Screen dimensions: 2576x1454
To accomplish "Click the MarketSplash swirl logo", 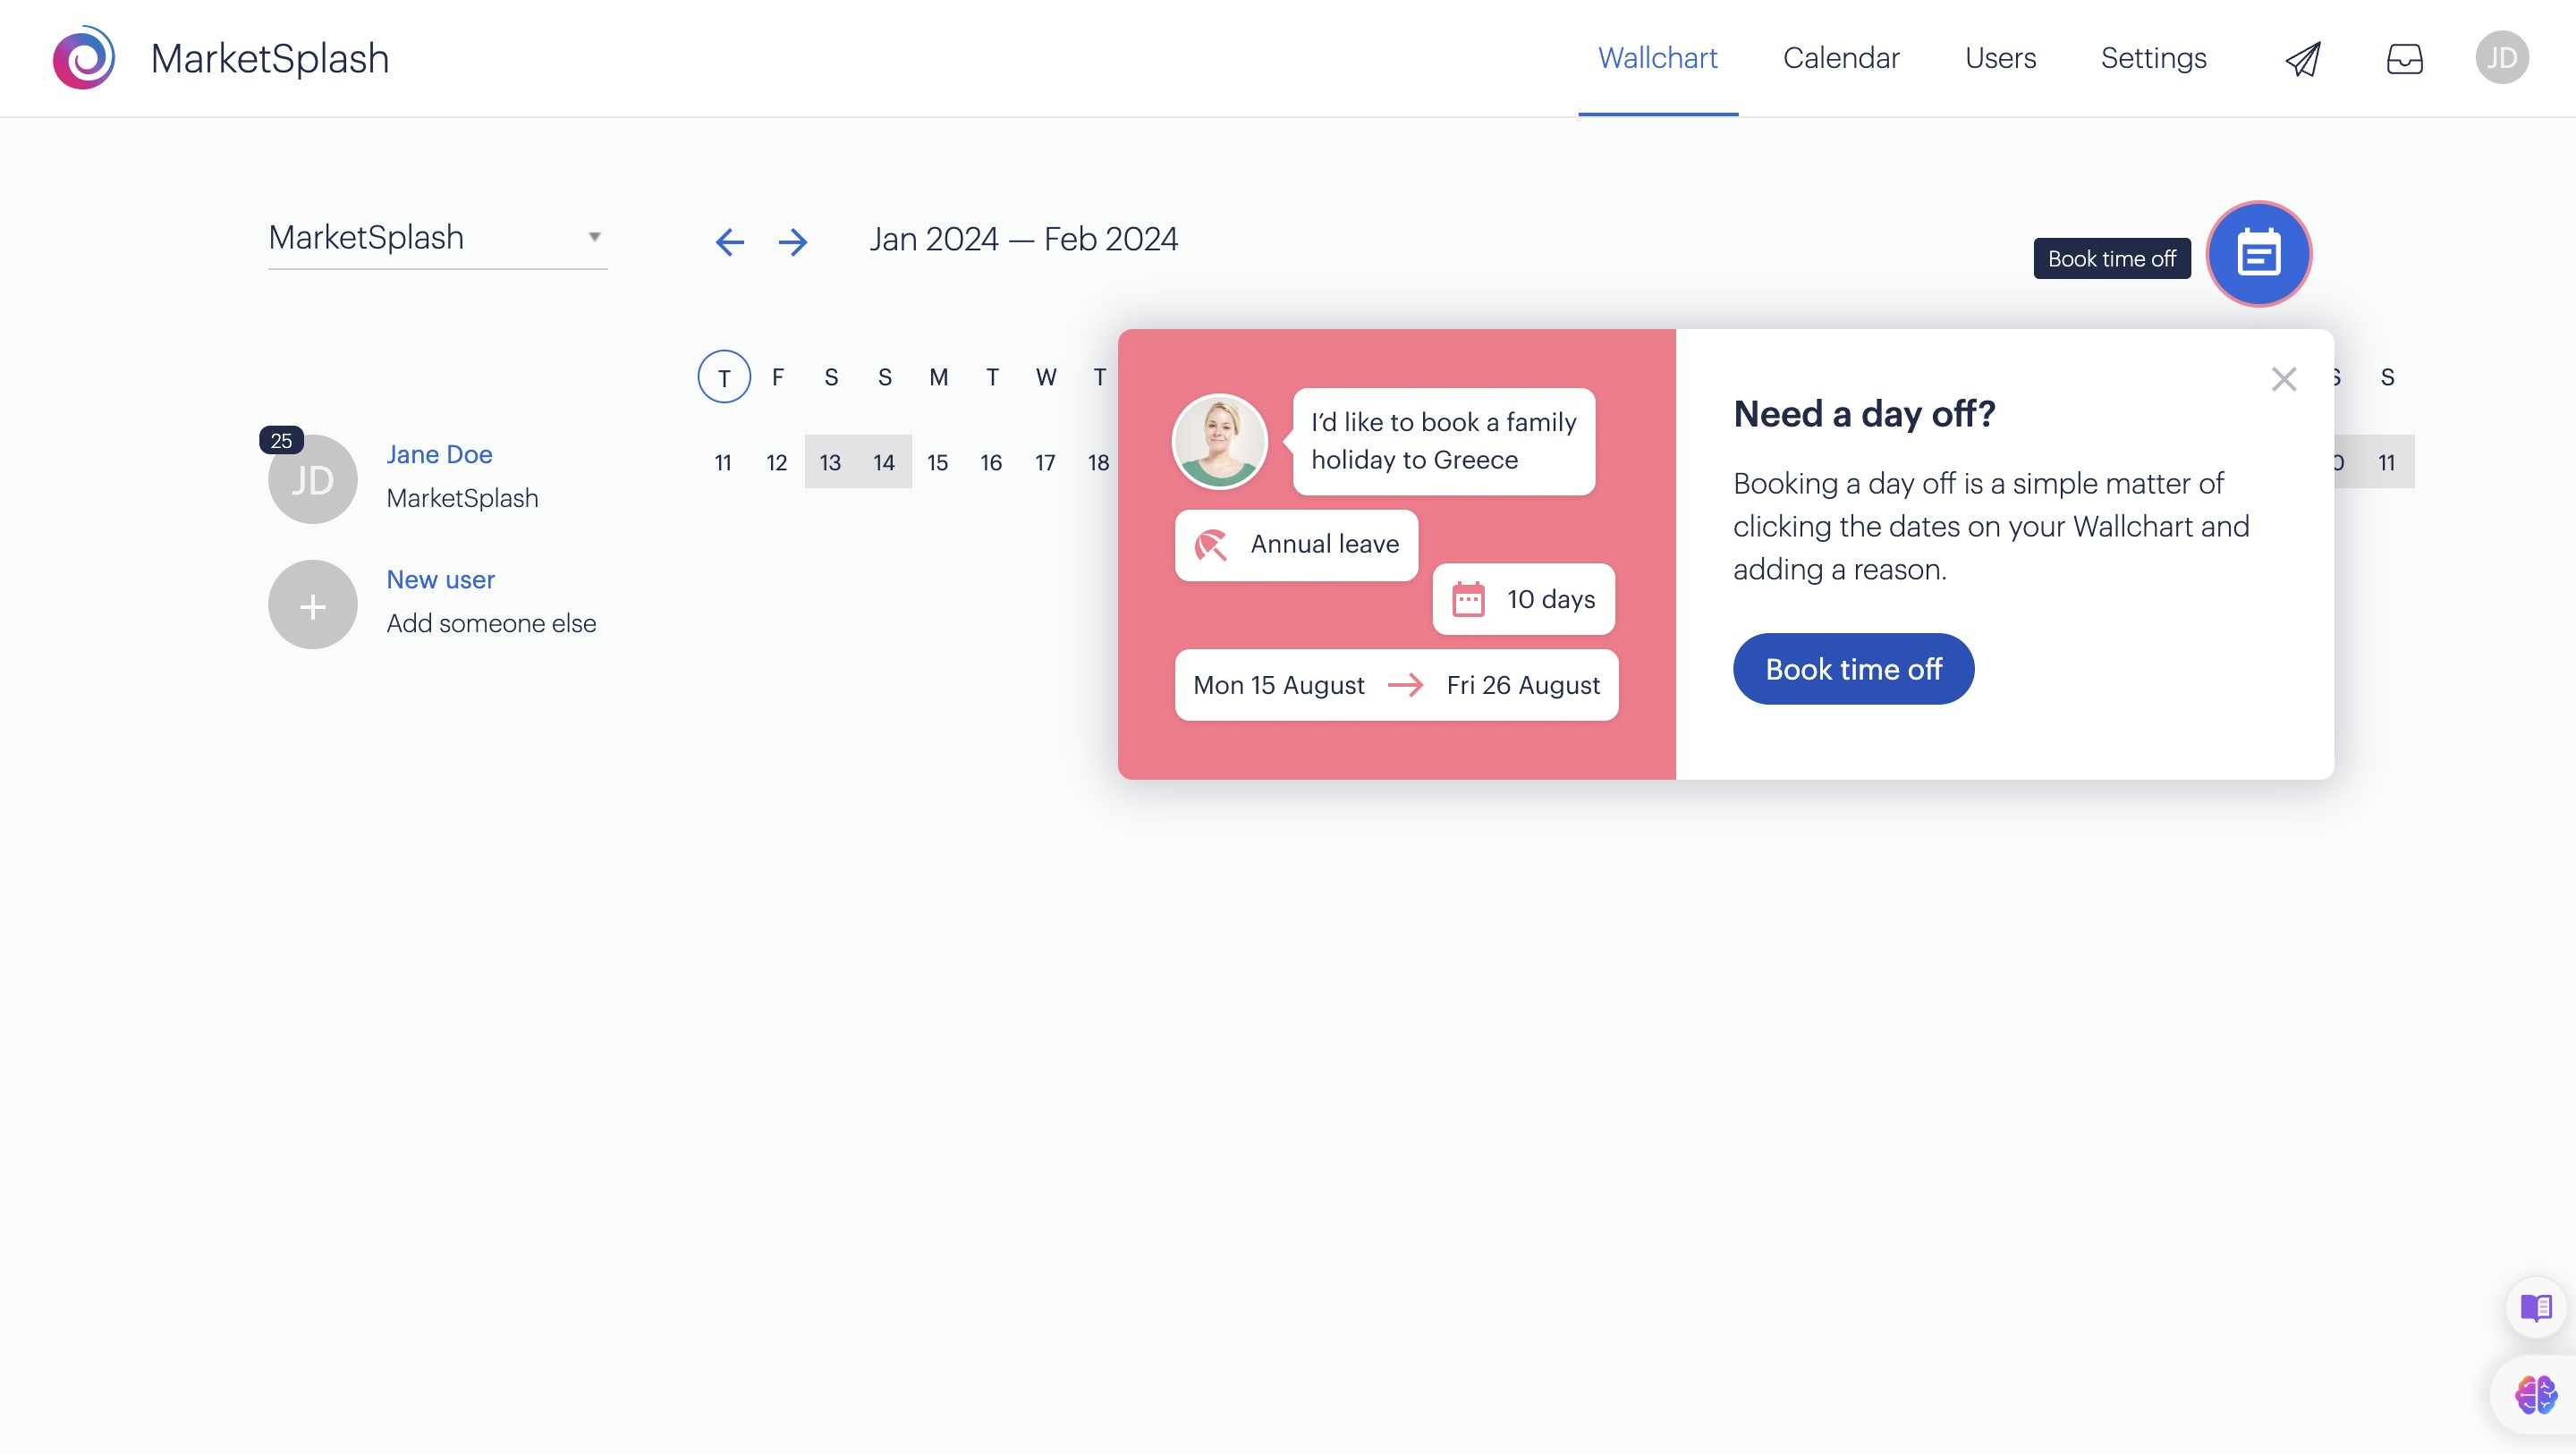I will pos(84,58).
